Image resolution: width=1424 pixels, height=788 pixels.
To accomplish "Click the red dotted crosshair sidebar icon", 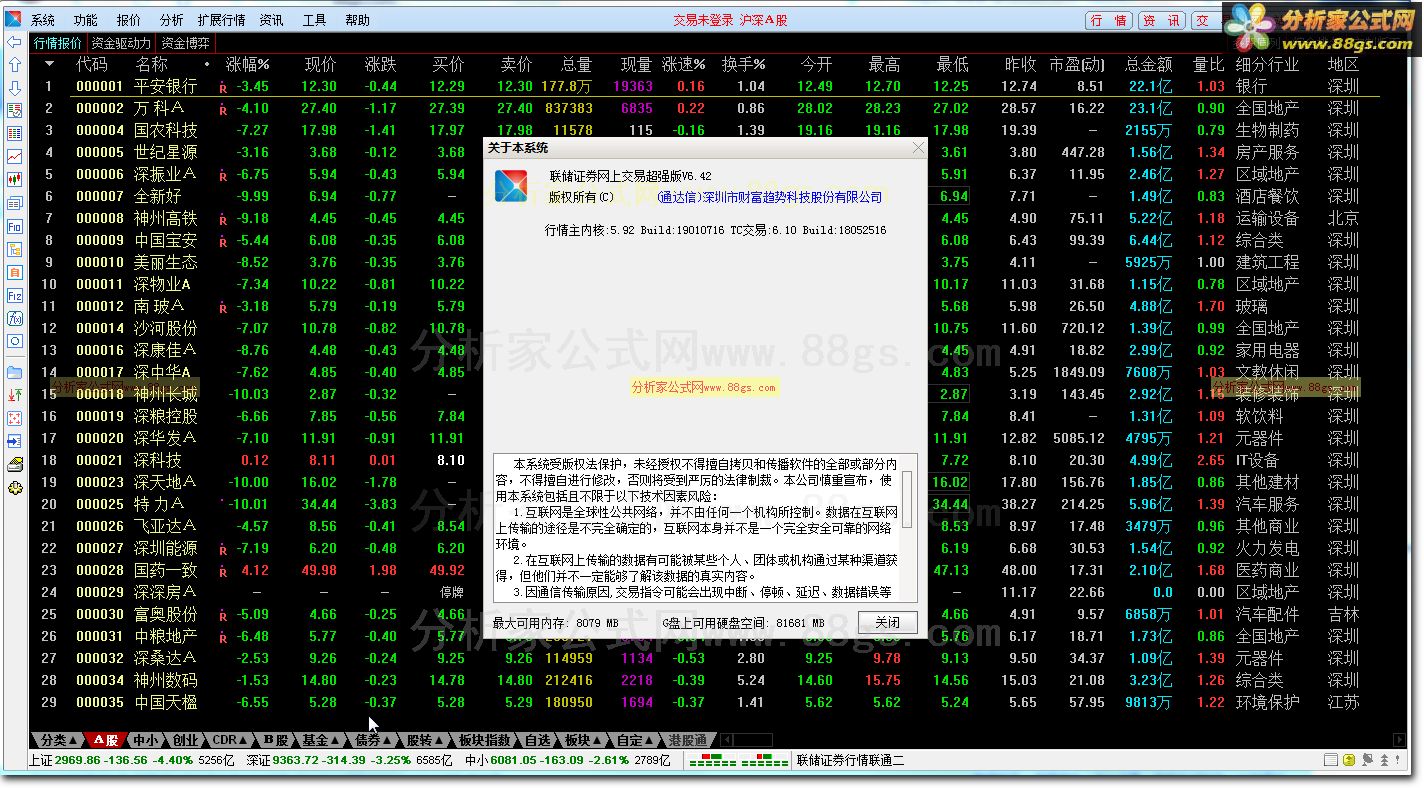I will (x=14, y=418).
